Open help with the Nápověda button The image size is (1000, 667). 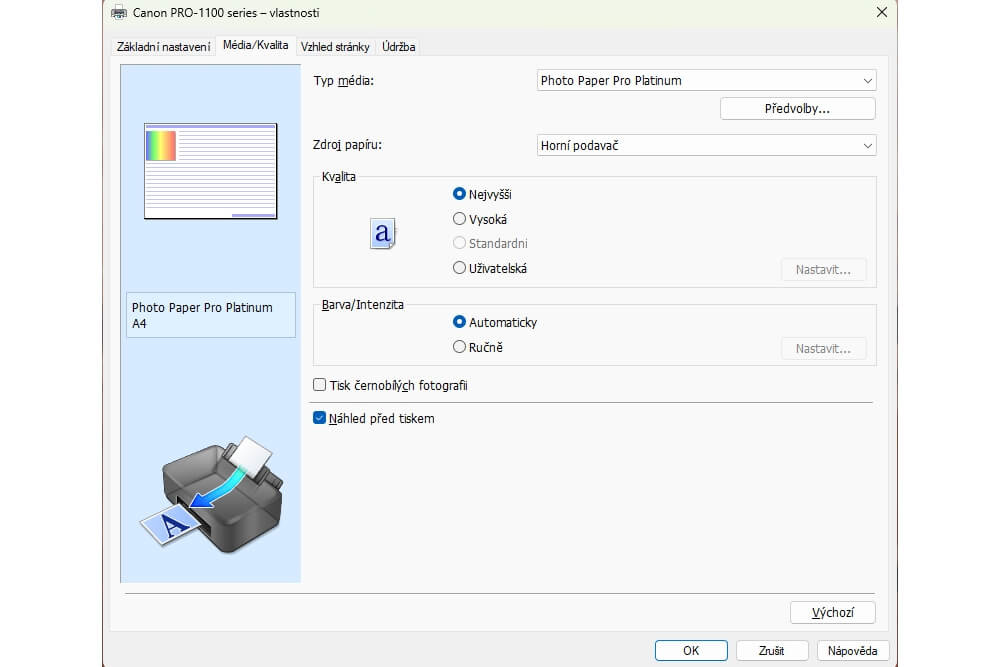pos(852,650)
